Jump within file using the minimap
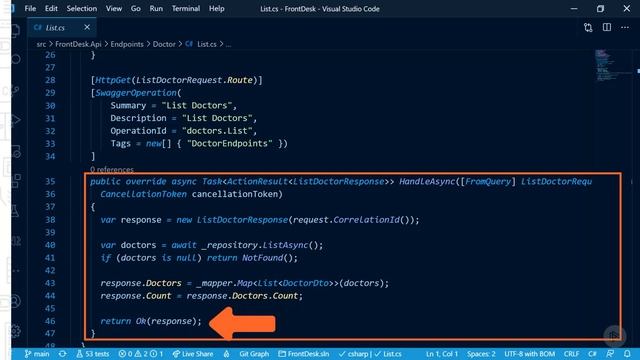The width and height of the screenshot is (640, 360). [x=612, y=65]
